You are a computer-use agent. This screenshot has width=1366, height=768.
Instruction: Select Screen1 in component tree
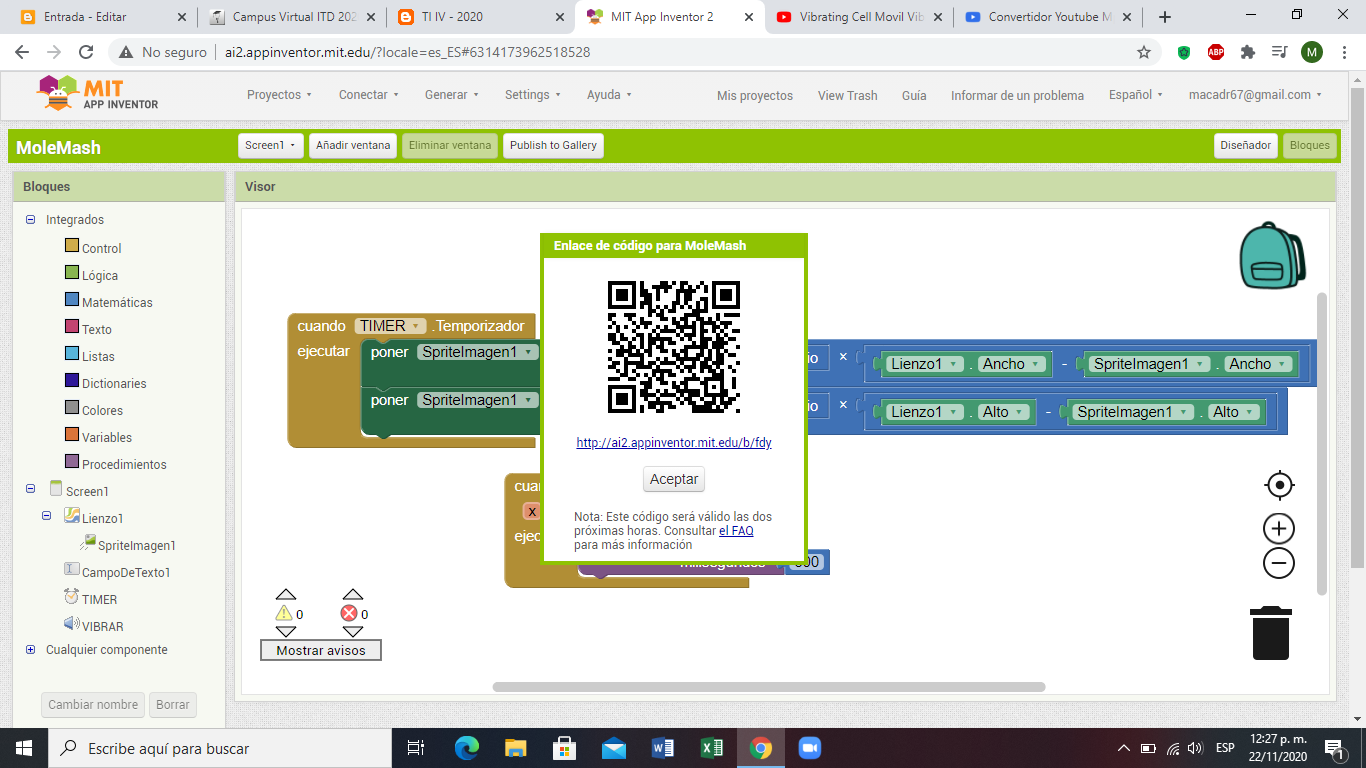[x=87, y=491]
